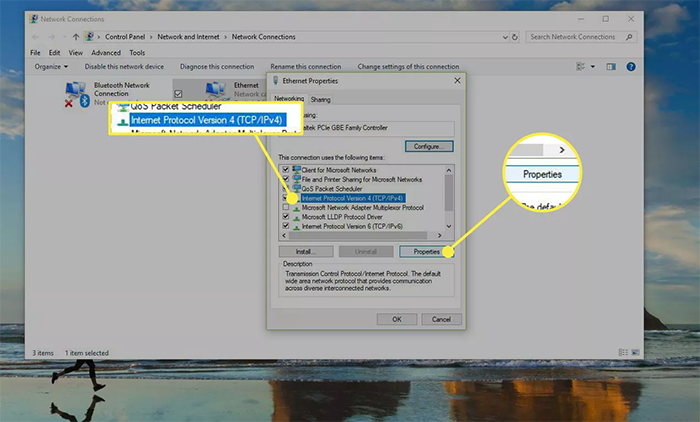Open the Tools menu

tap(137, 53)
